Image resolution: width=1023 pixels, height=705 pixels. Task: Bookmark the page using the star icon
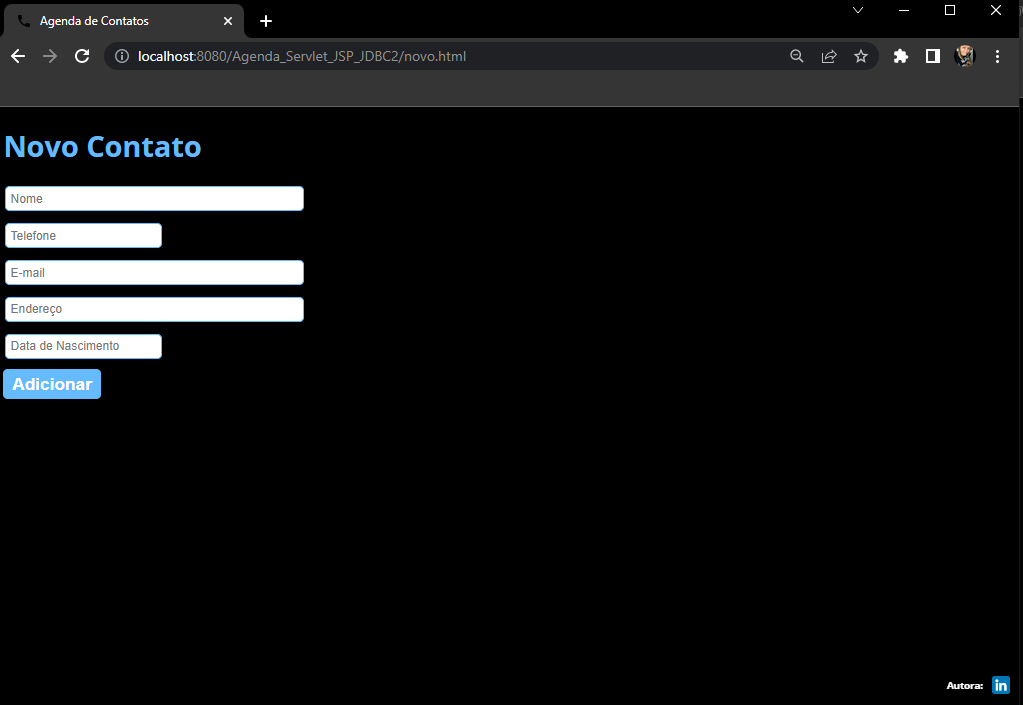(861, 56)
